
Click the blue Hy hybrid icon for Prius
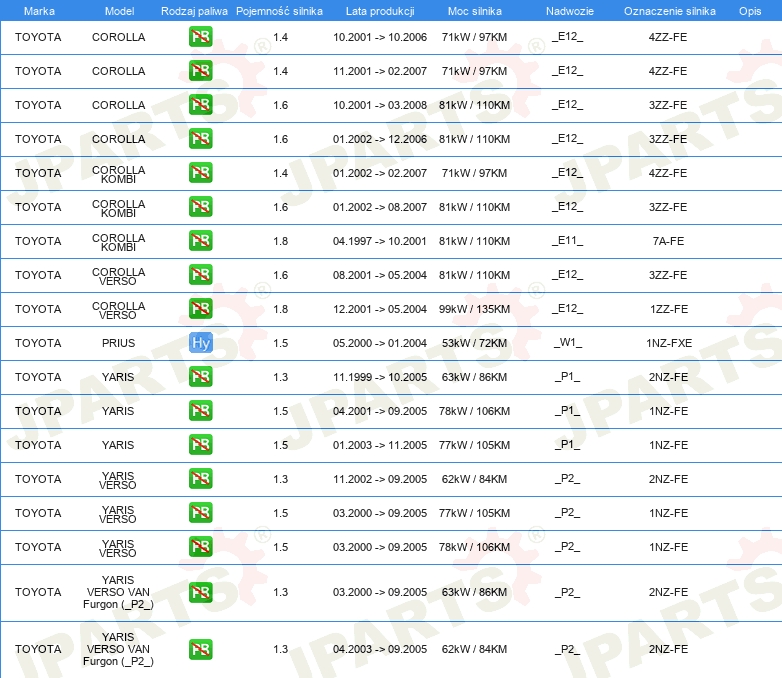[200, 343]
